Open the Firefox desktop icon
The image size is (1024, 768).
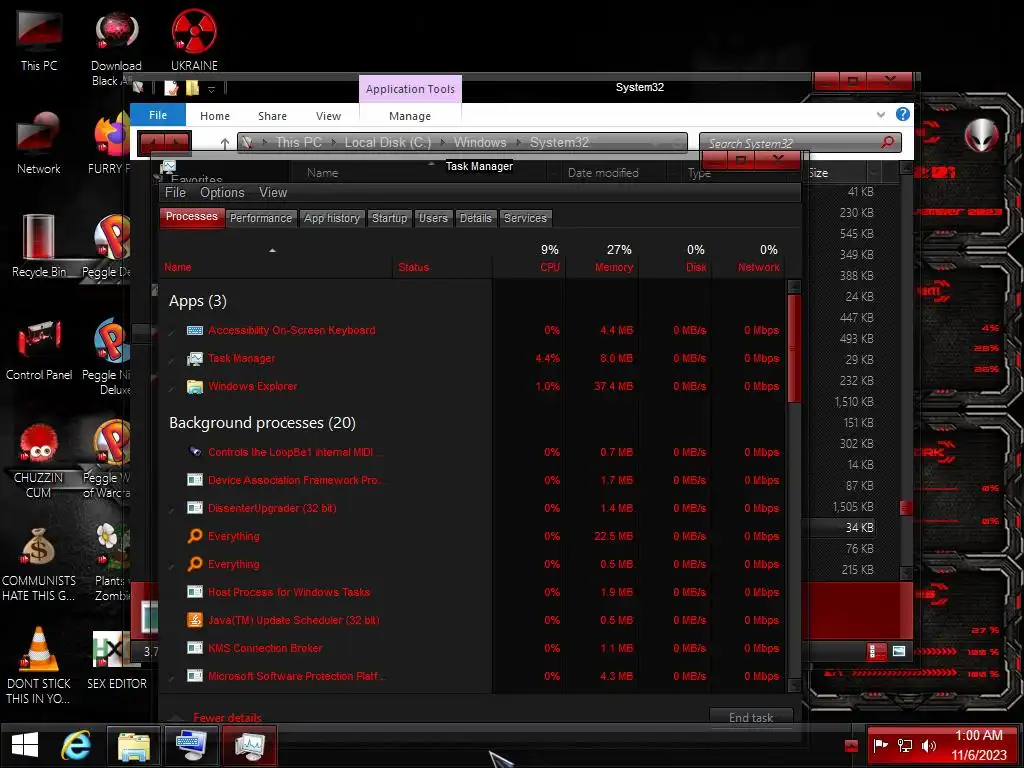pos(110,144)
